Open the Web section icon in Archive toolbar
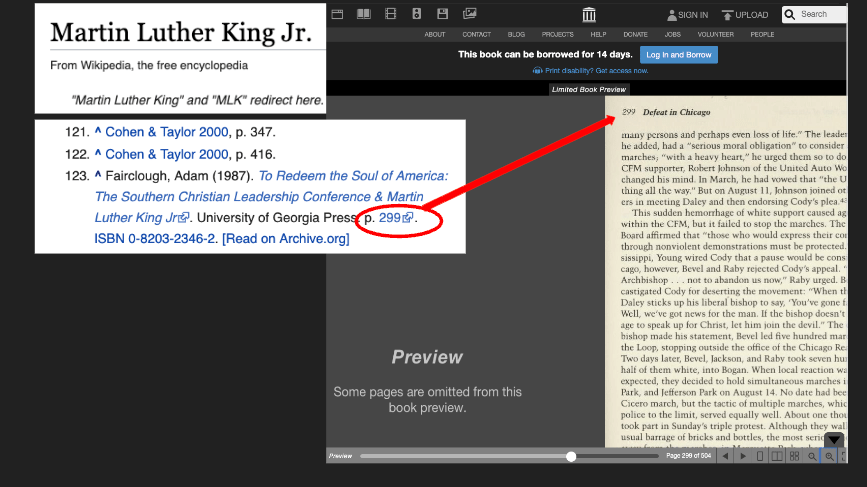This screenshot has height=487, width=867. click(x=337, y=14)
